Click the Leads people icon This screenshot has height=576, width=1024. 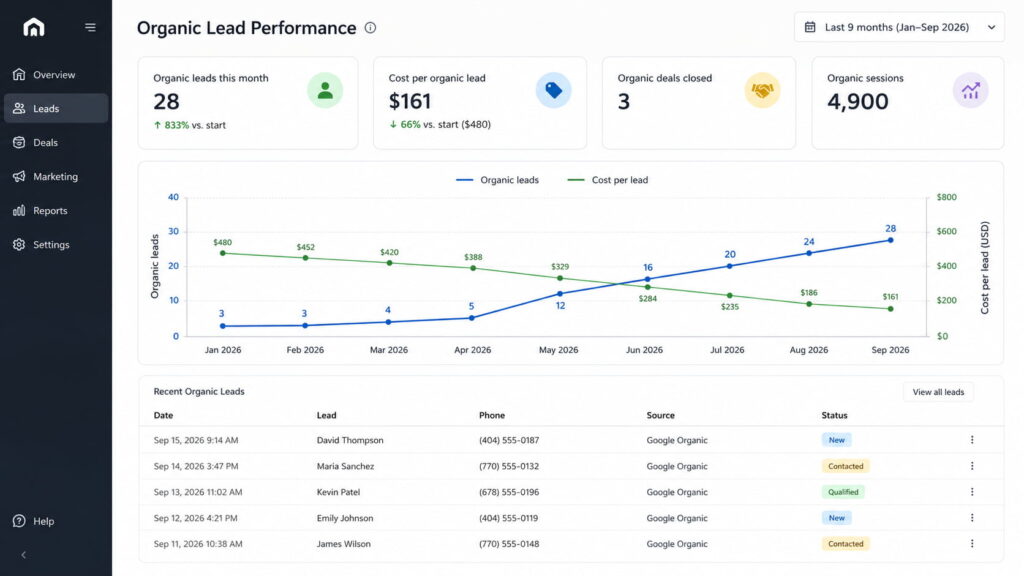[x=19, y=108]
